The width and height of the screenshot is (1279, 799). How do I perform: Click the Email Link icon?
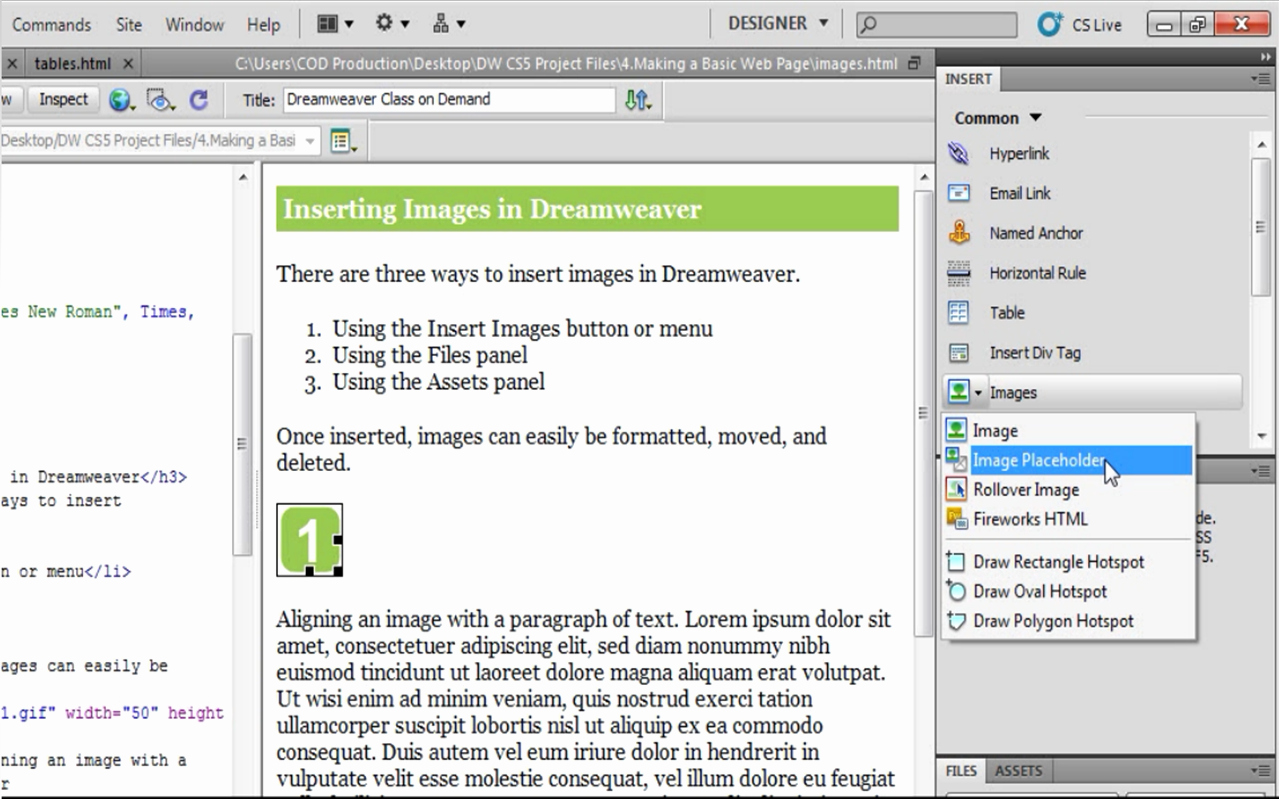(959, 193)
